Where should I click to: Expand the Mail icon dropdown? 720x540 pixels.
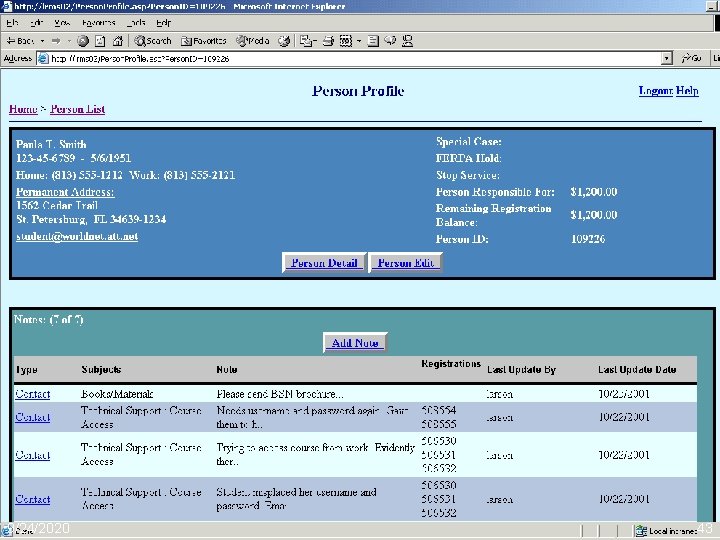(x=315, y=41)
